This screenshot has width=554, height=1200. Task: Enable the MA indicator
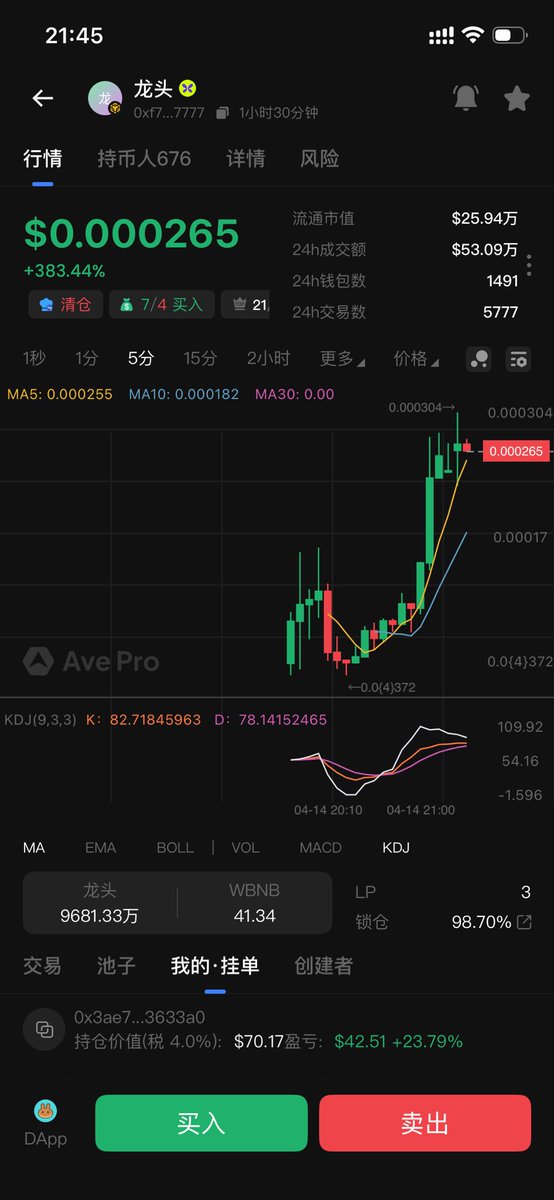coord(34,847)
